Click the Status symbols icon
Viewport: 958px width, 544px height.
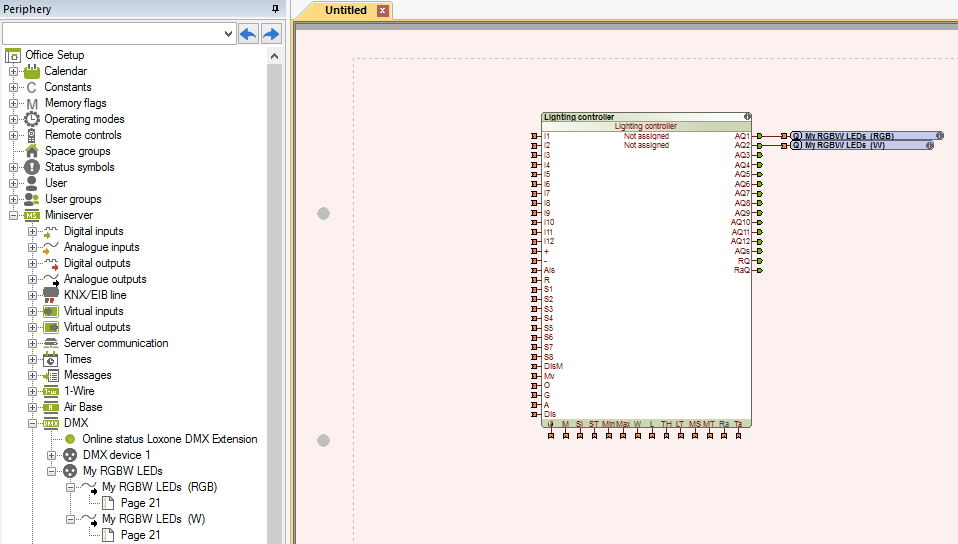pyautogui.click(x=32, y=167)
